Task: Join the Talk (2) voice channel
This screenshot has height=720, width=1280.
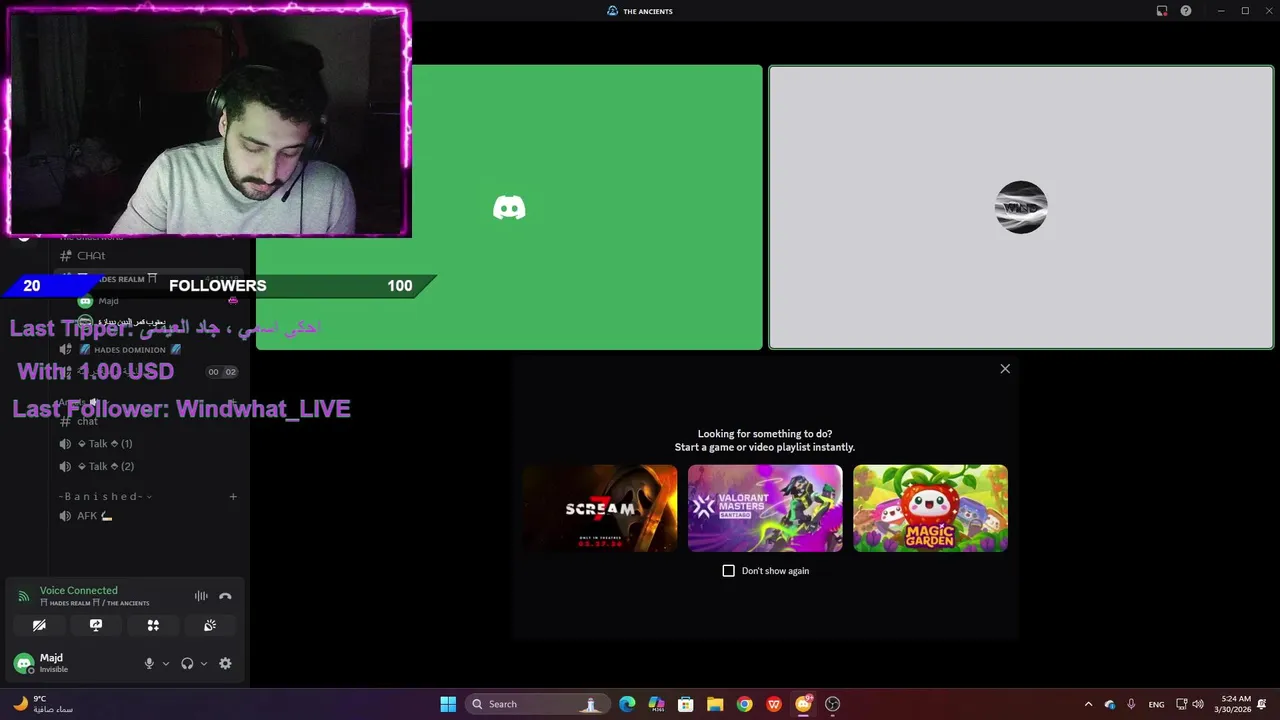Action: pyautogui.click(x=148, y=466)
